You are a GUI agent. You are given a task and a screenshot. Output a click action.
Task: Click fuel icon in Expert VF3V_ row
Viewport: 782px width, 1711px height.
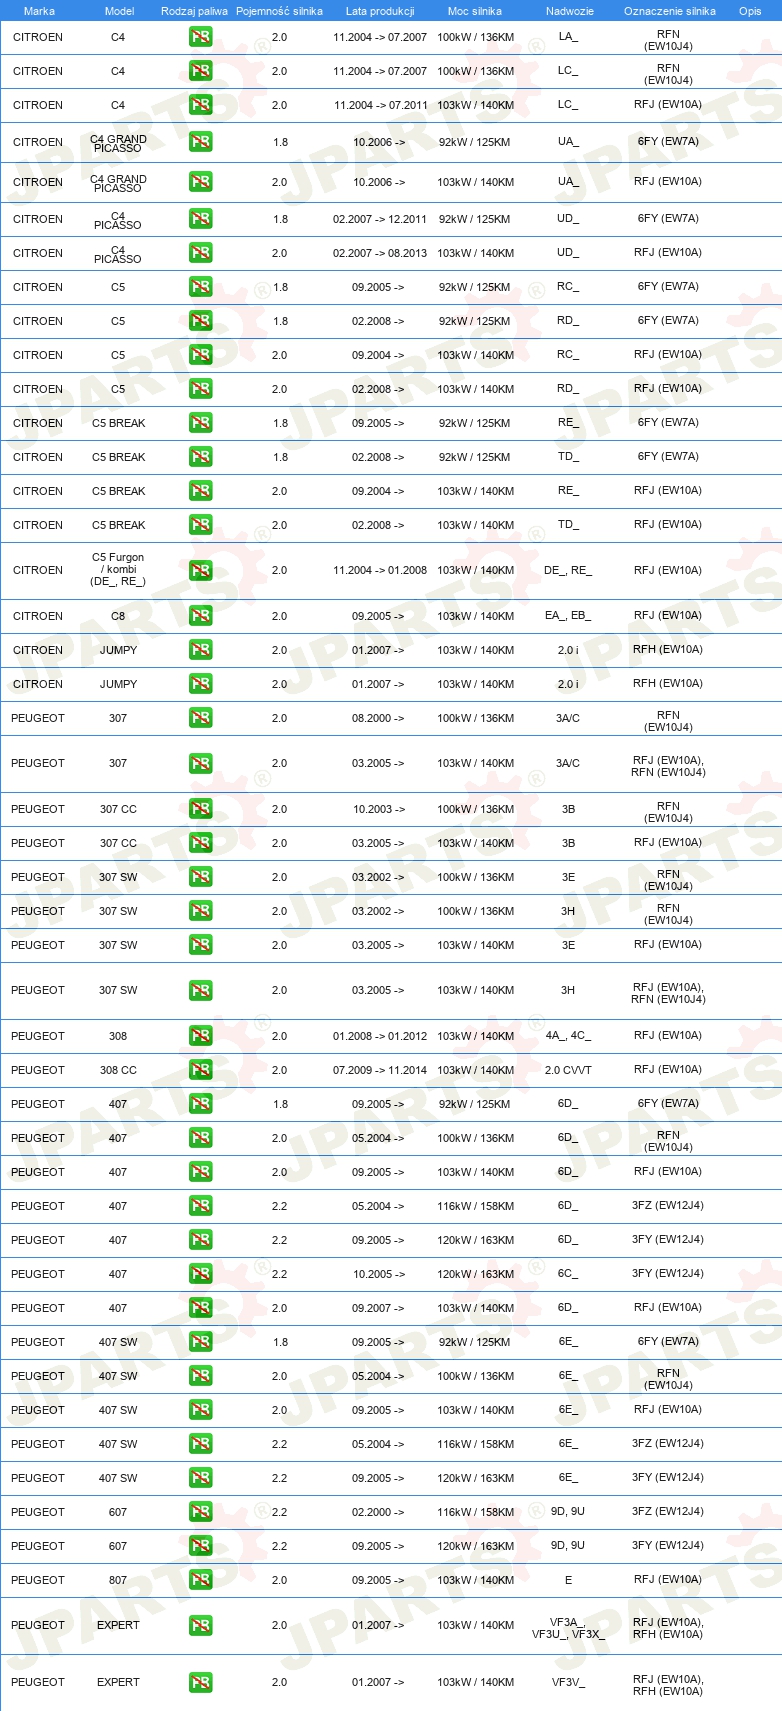201,1682
